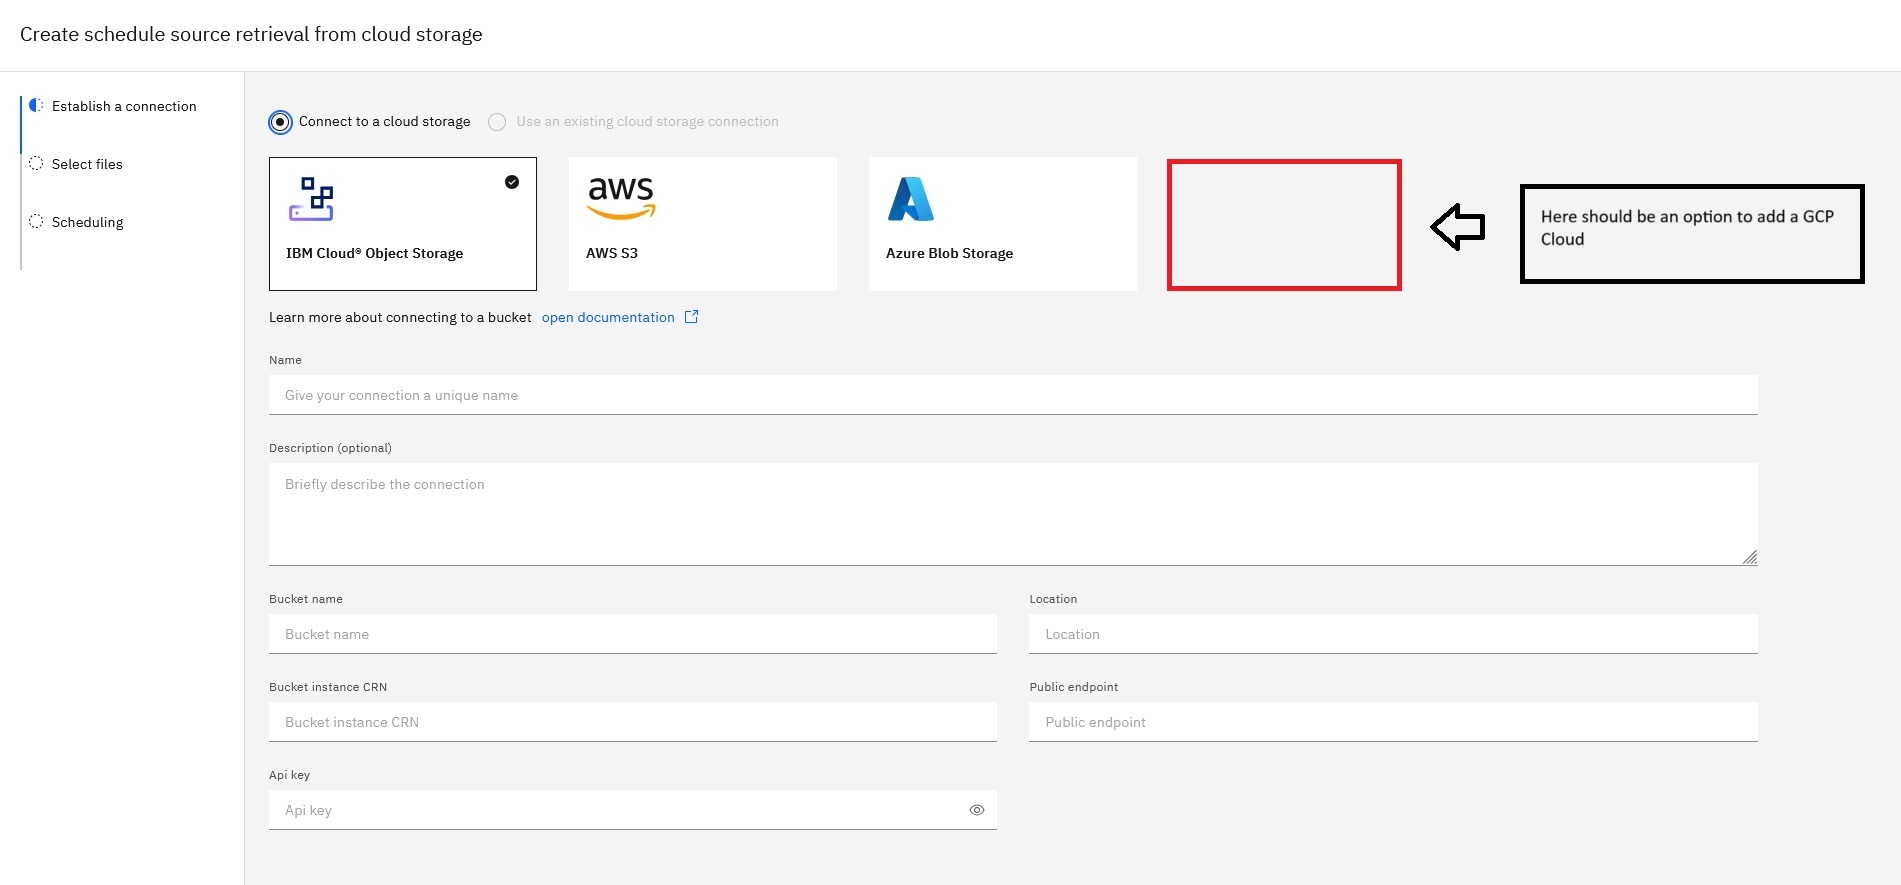Click the Establish a connection step icon
This screenshot has width=1901, height=885.
(x=36, y=106)
